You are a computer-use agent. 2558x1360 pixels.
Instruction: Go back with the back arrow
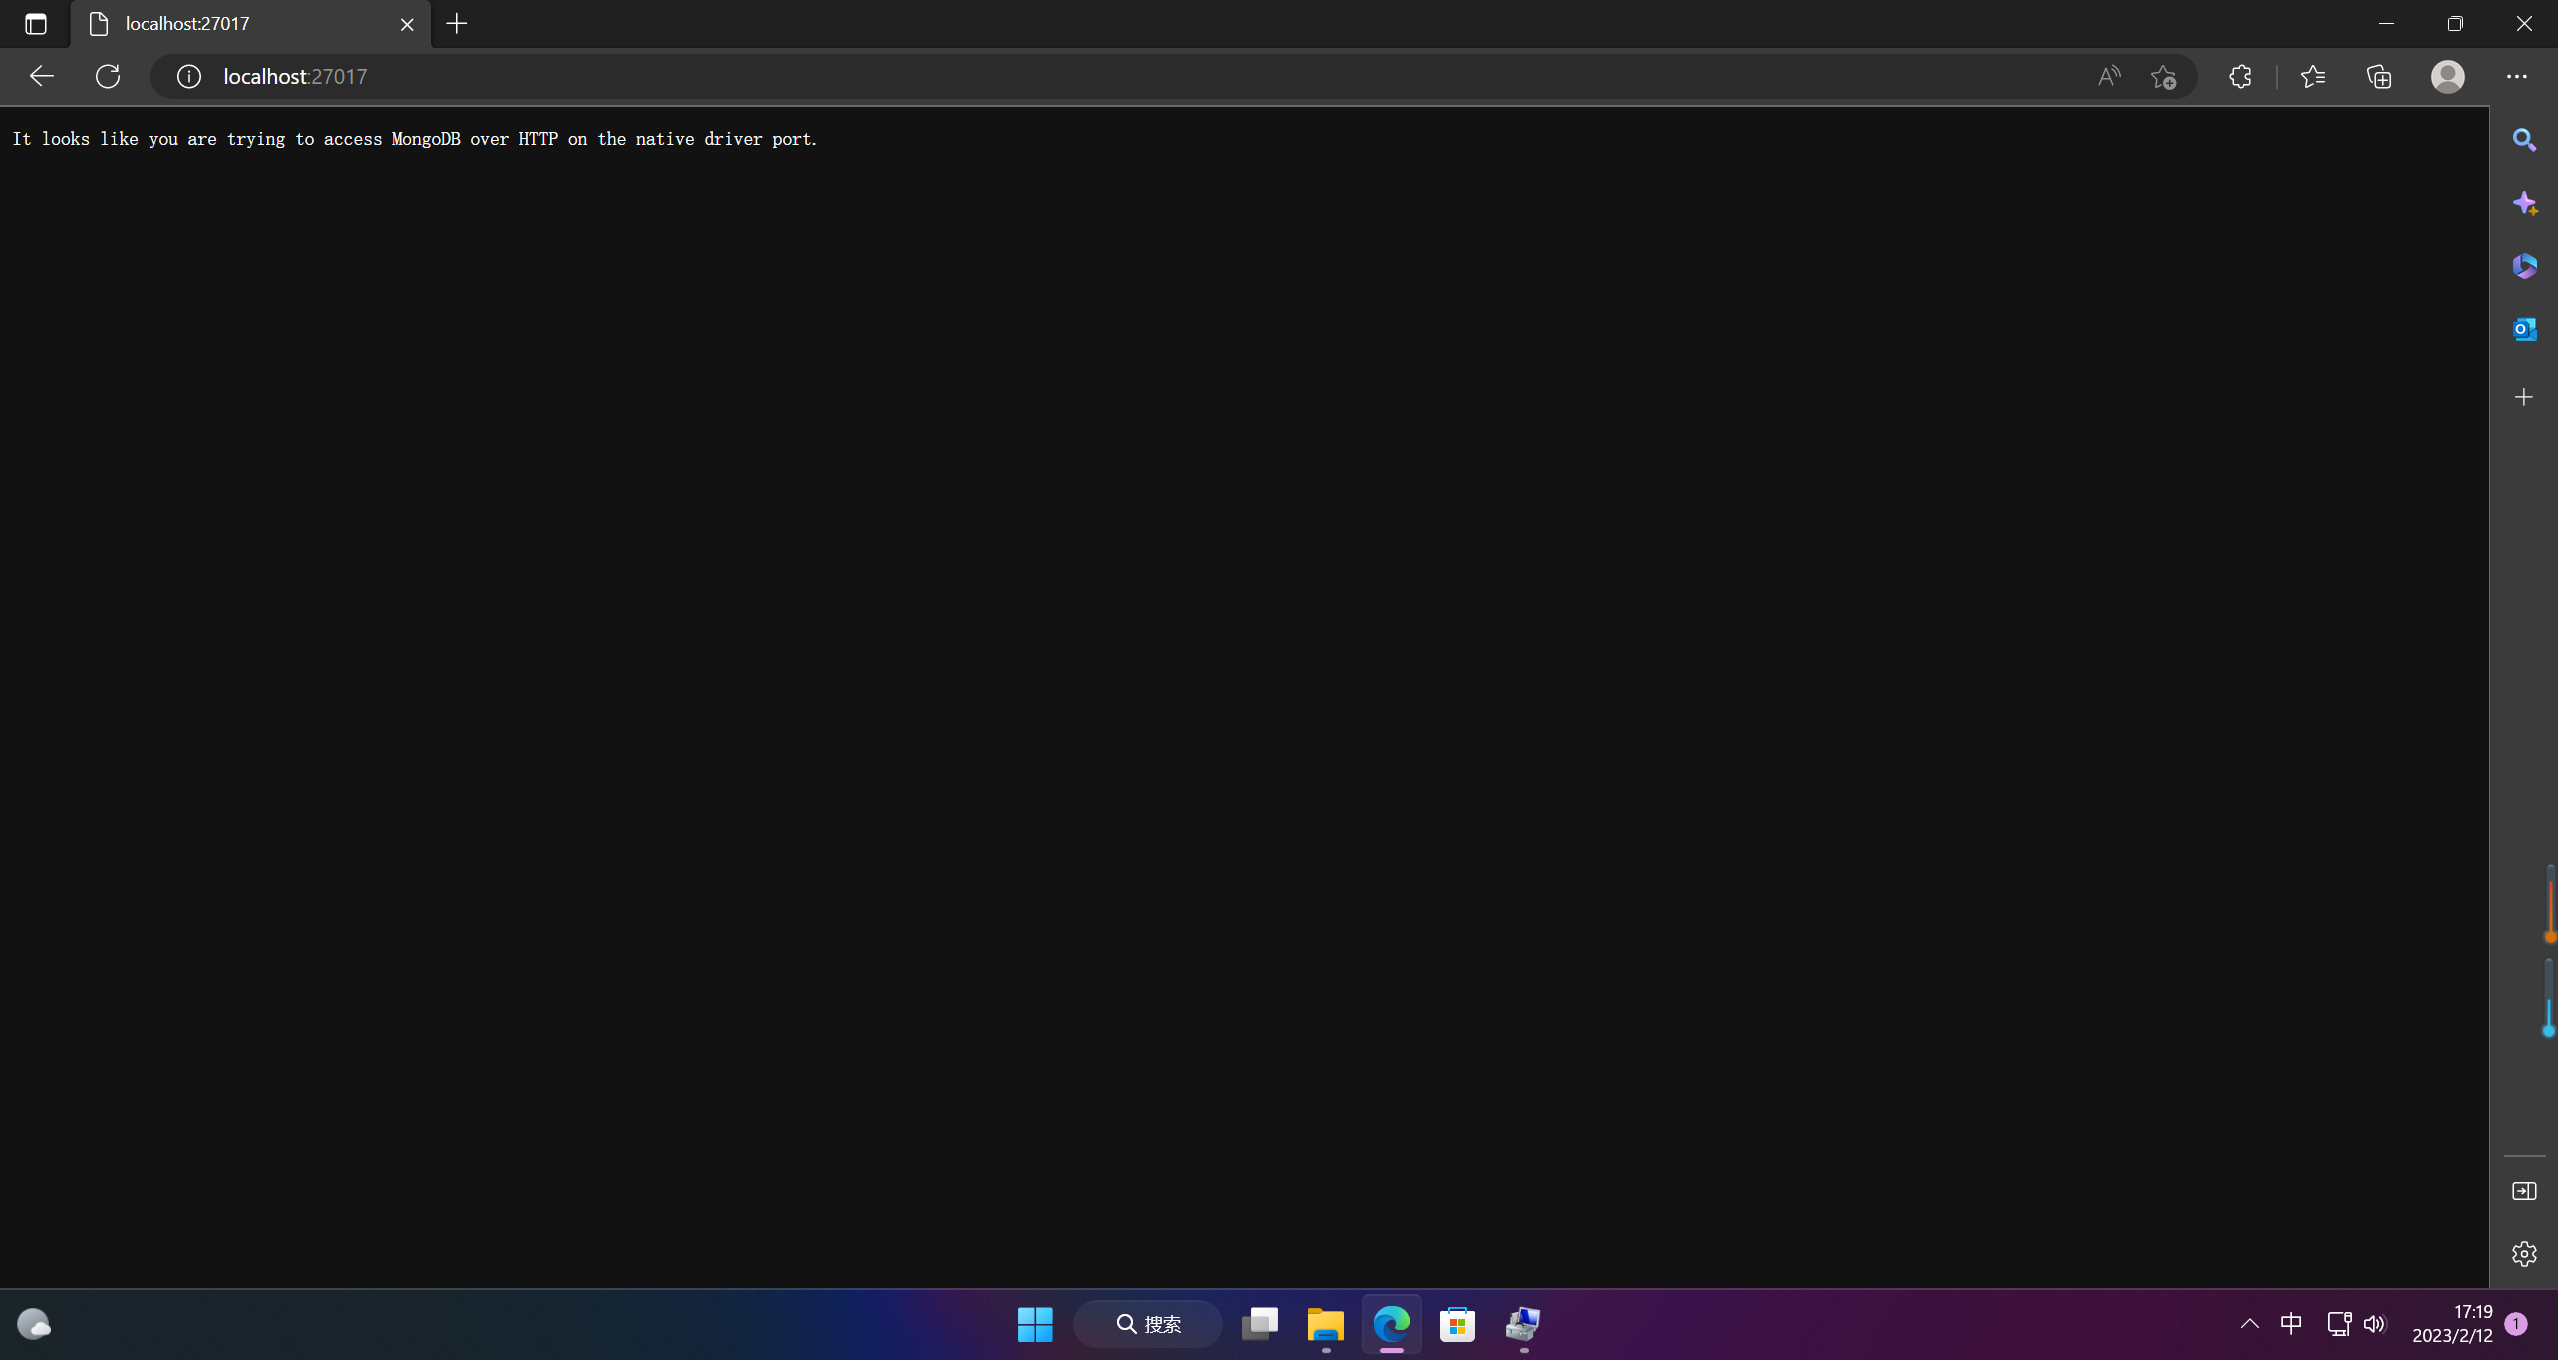click(41, 76)
